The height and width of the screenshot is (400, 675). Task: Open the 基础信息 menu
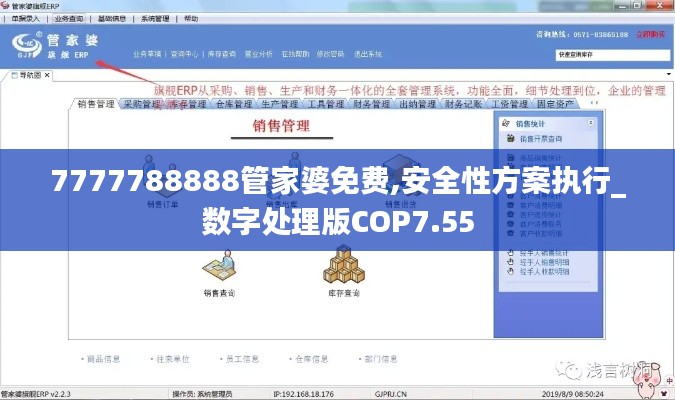point(112,19)
